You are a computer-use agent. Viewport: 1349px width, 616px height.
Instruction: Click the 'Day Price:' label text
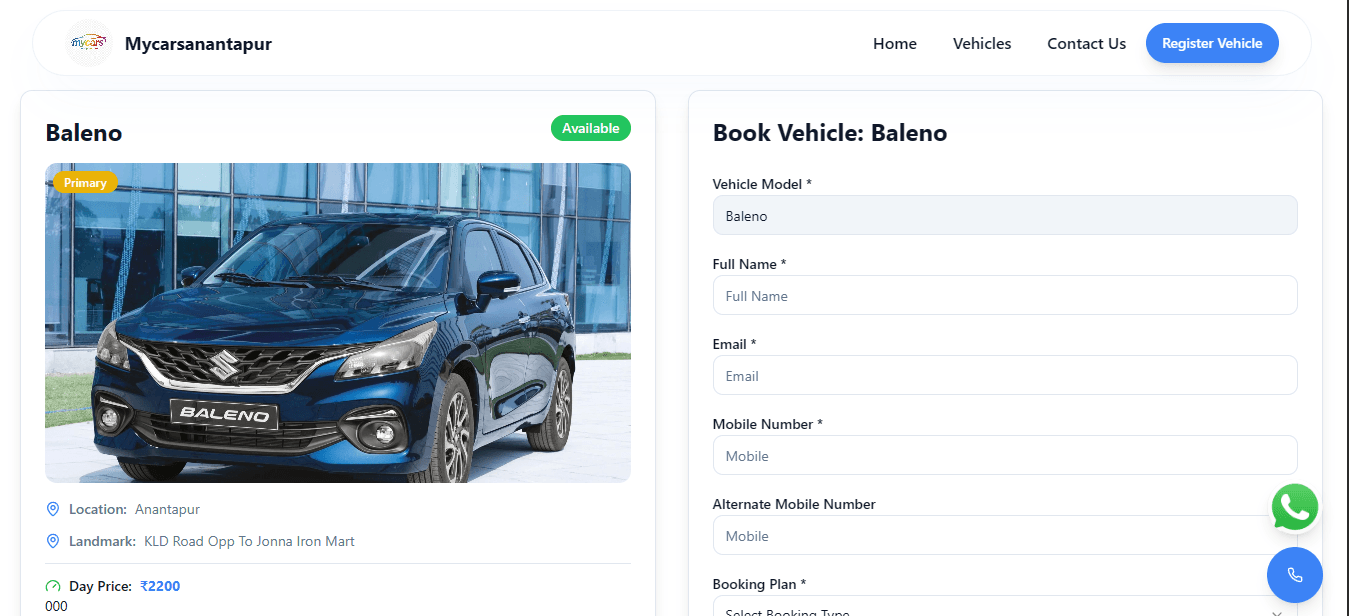(x=100, y=586)
